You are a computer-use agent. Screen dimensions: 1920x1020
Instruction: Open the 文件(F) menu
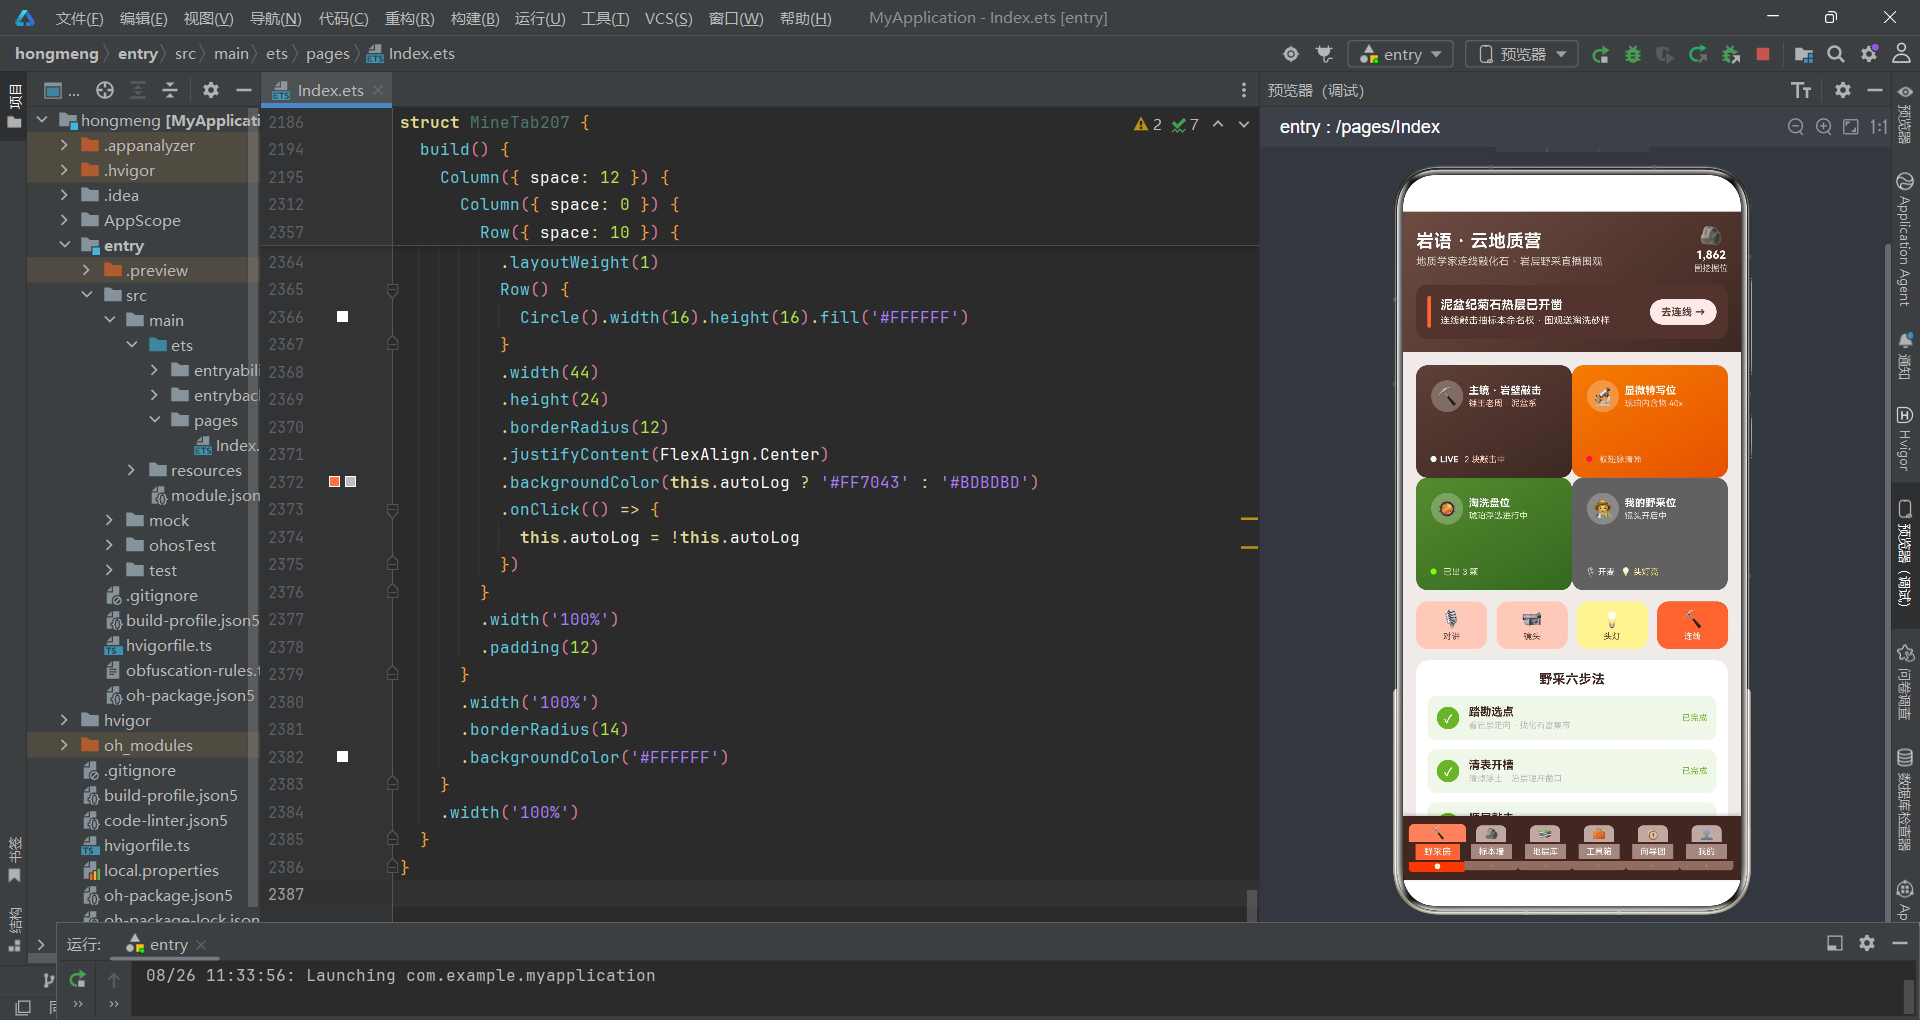pos(79,18)
